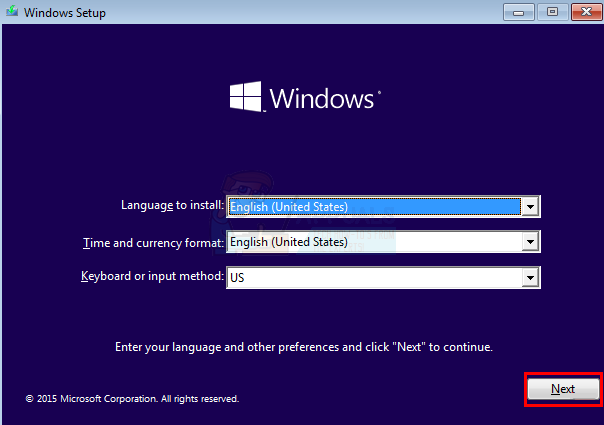The image size is (604, 425).
Task: Select the Language to install combo box field
Action: pyautogui.click(x=383, y=207)
